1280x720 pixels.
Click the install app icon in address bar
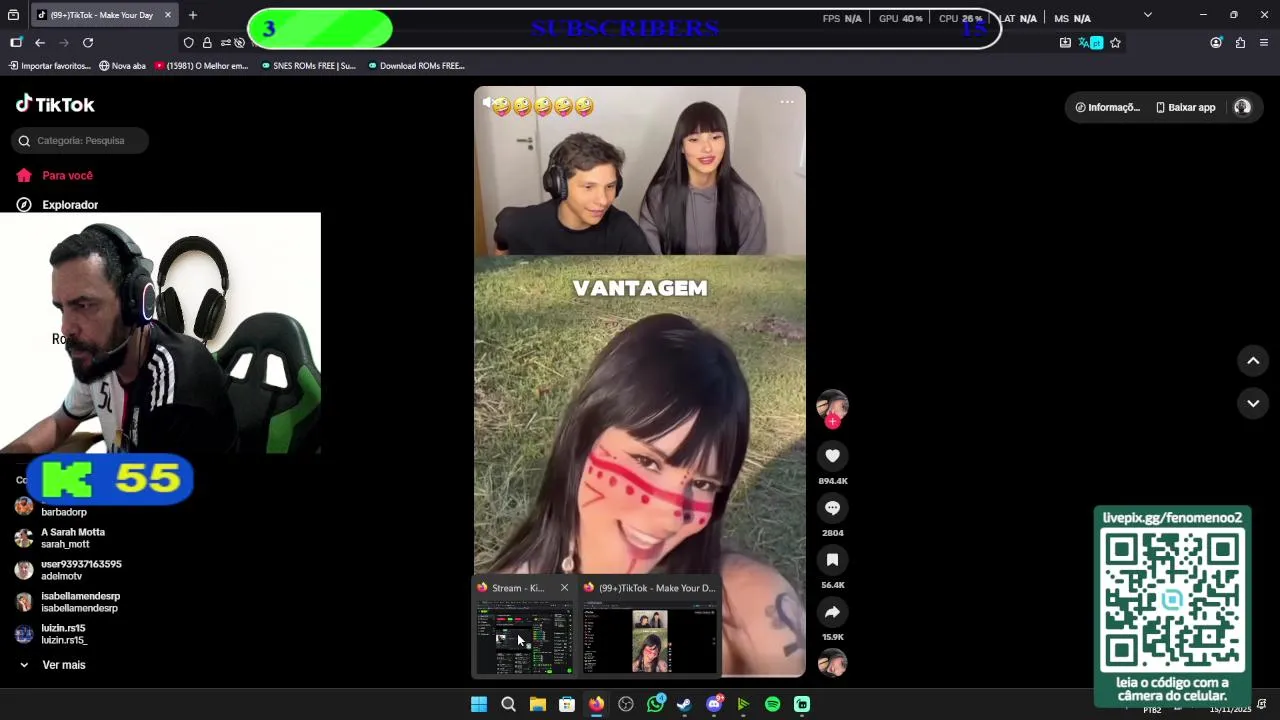(1065, 43)
